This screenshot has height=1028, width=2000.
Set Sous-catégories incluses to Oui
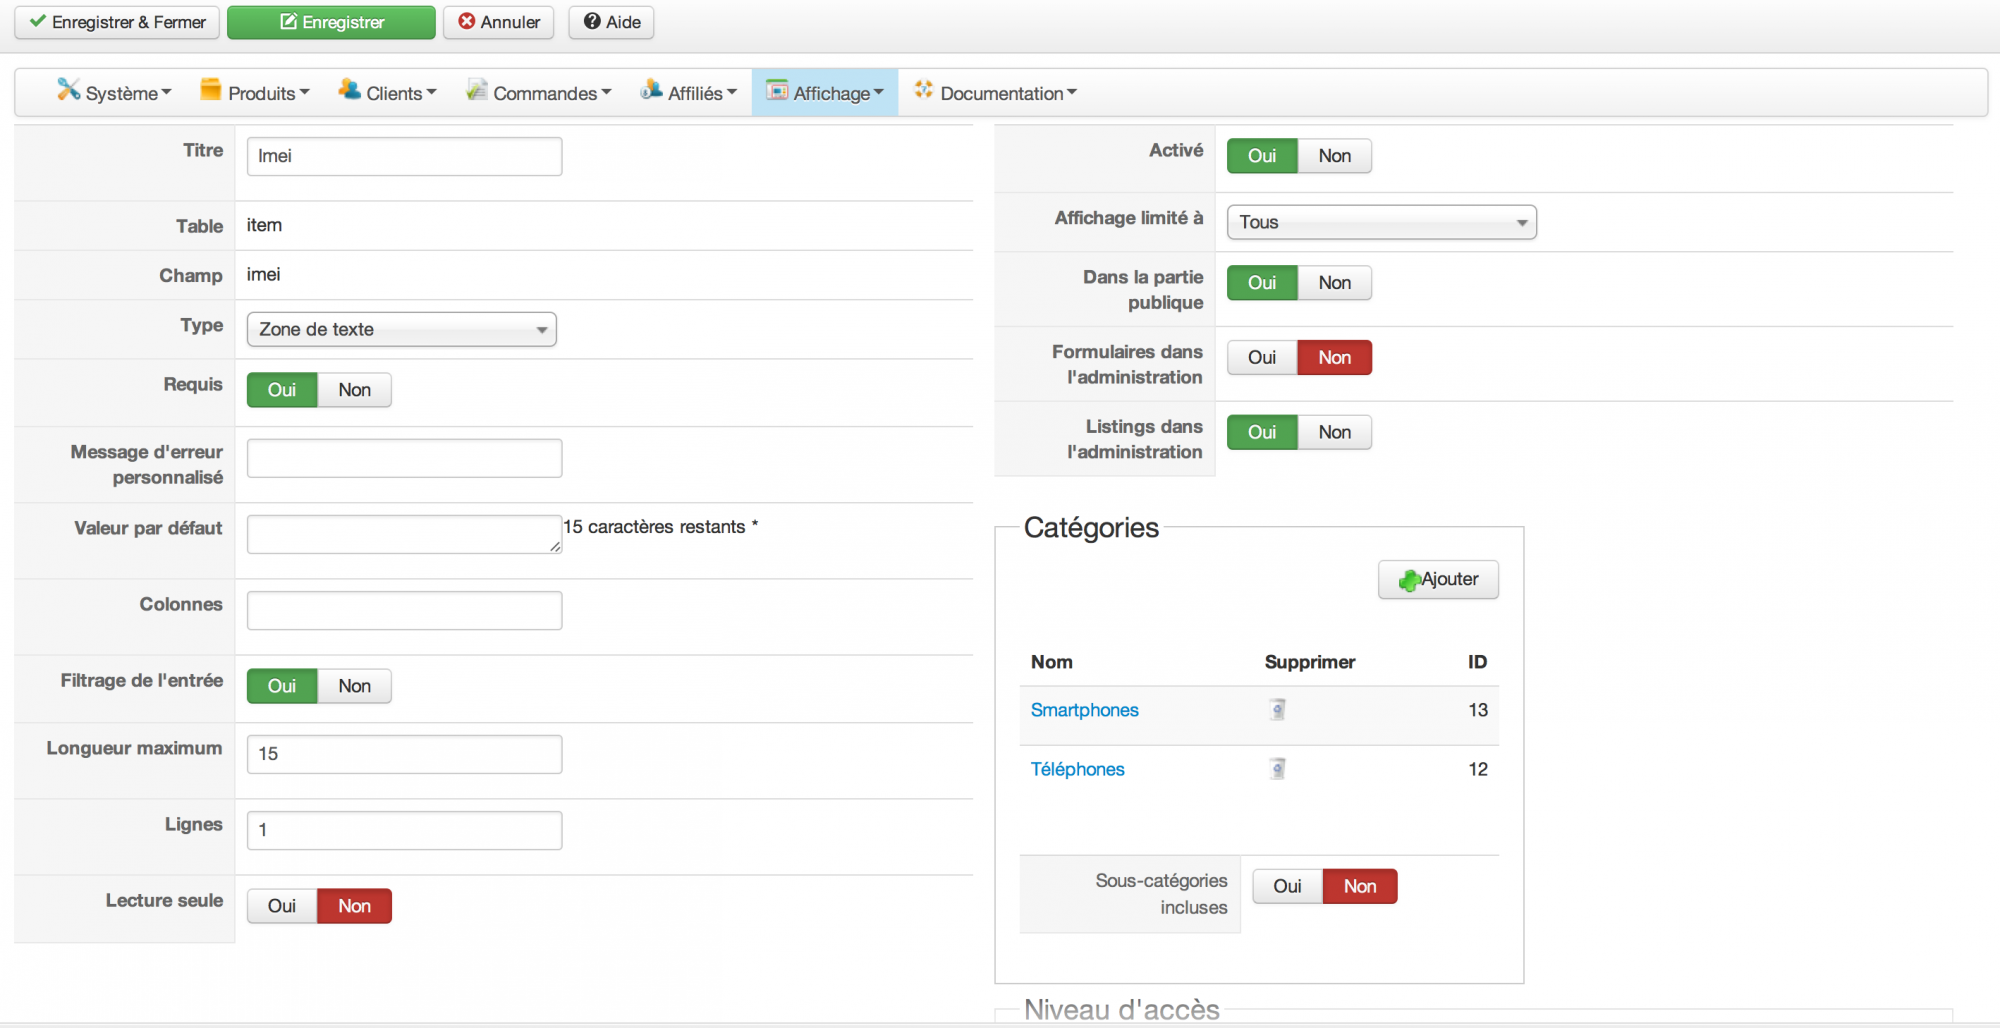[1288, 887]
